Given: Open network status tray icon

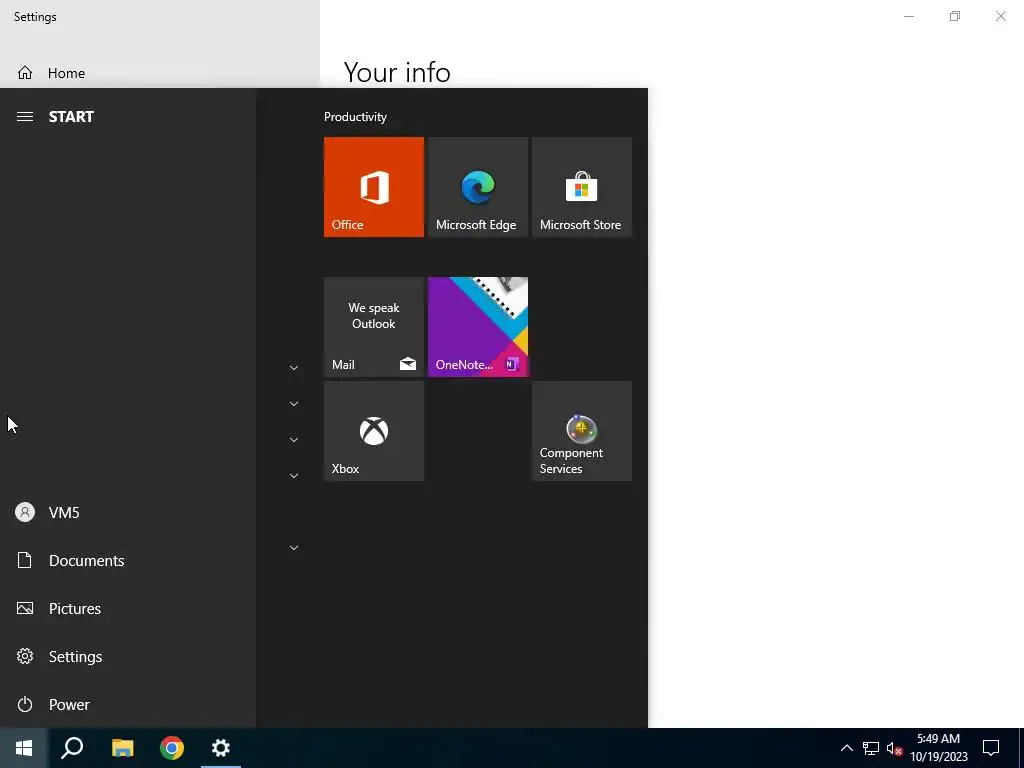Looking at the screenshot, I should point(871,748).
